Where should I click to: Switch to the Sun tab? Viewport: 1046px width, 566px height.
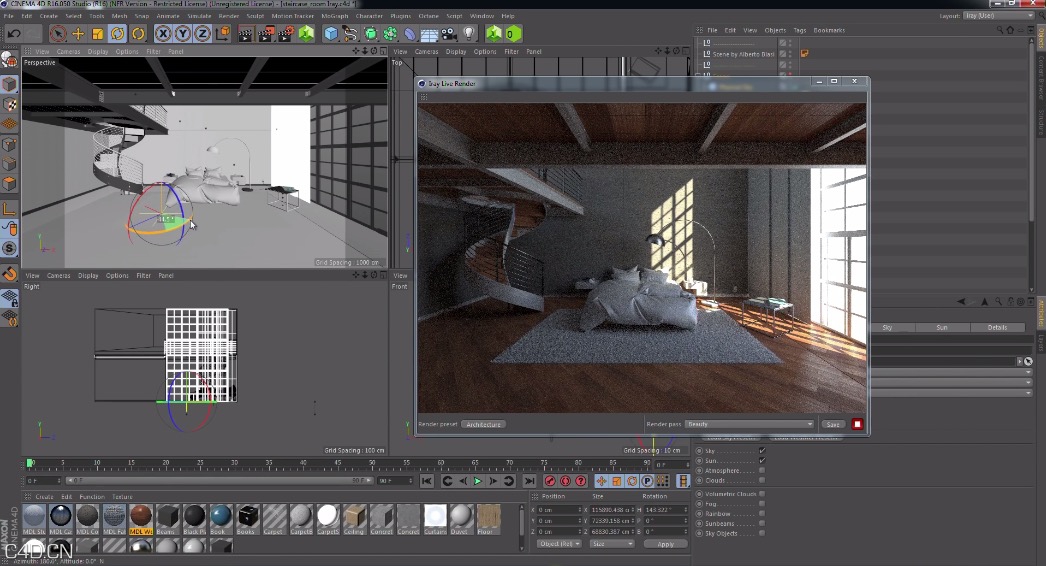pyautogui.click(x=942, y=327)
